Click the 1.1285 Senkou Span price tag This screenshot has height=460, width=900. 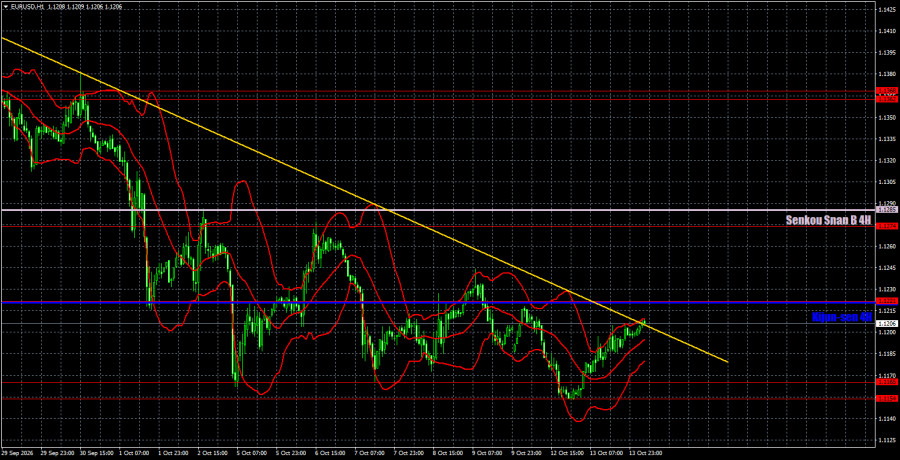[886, 210]
